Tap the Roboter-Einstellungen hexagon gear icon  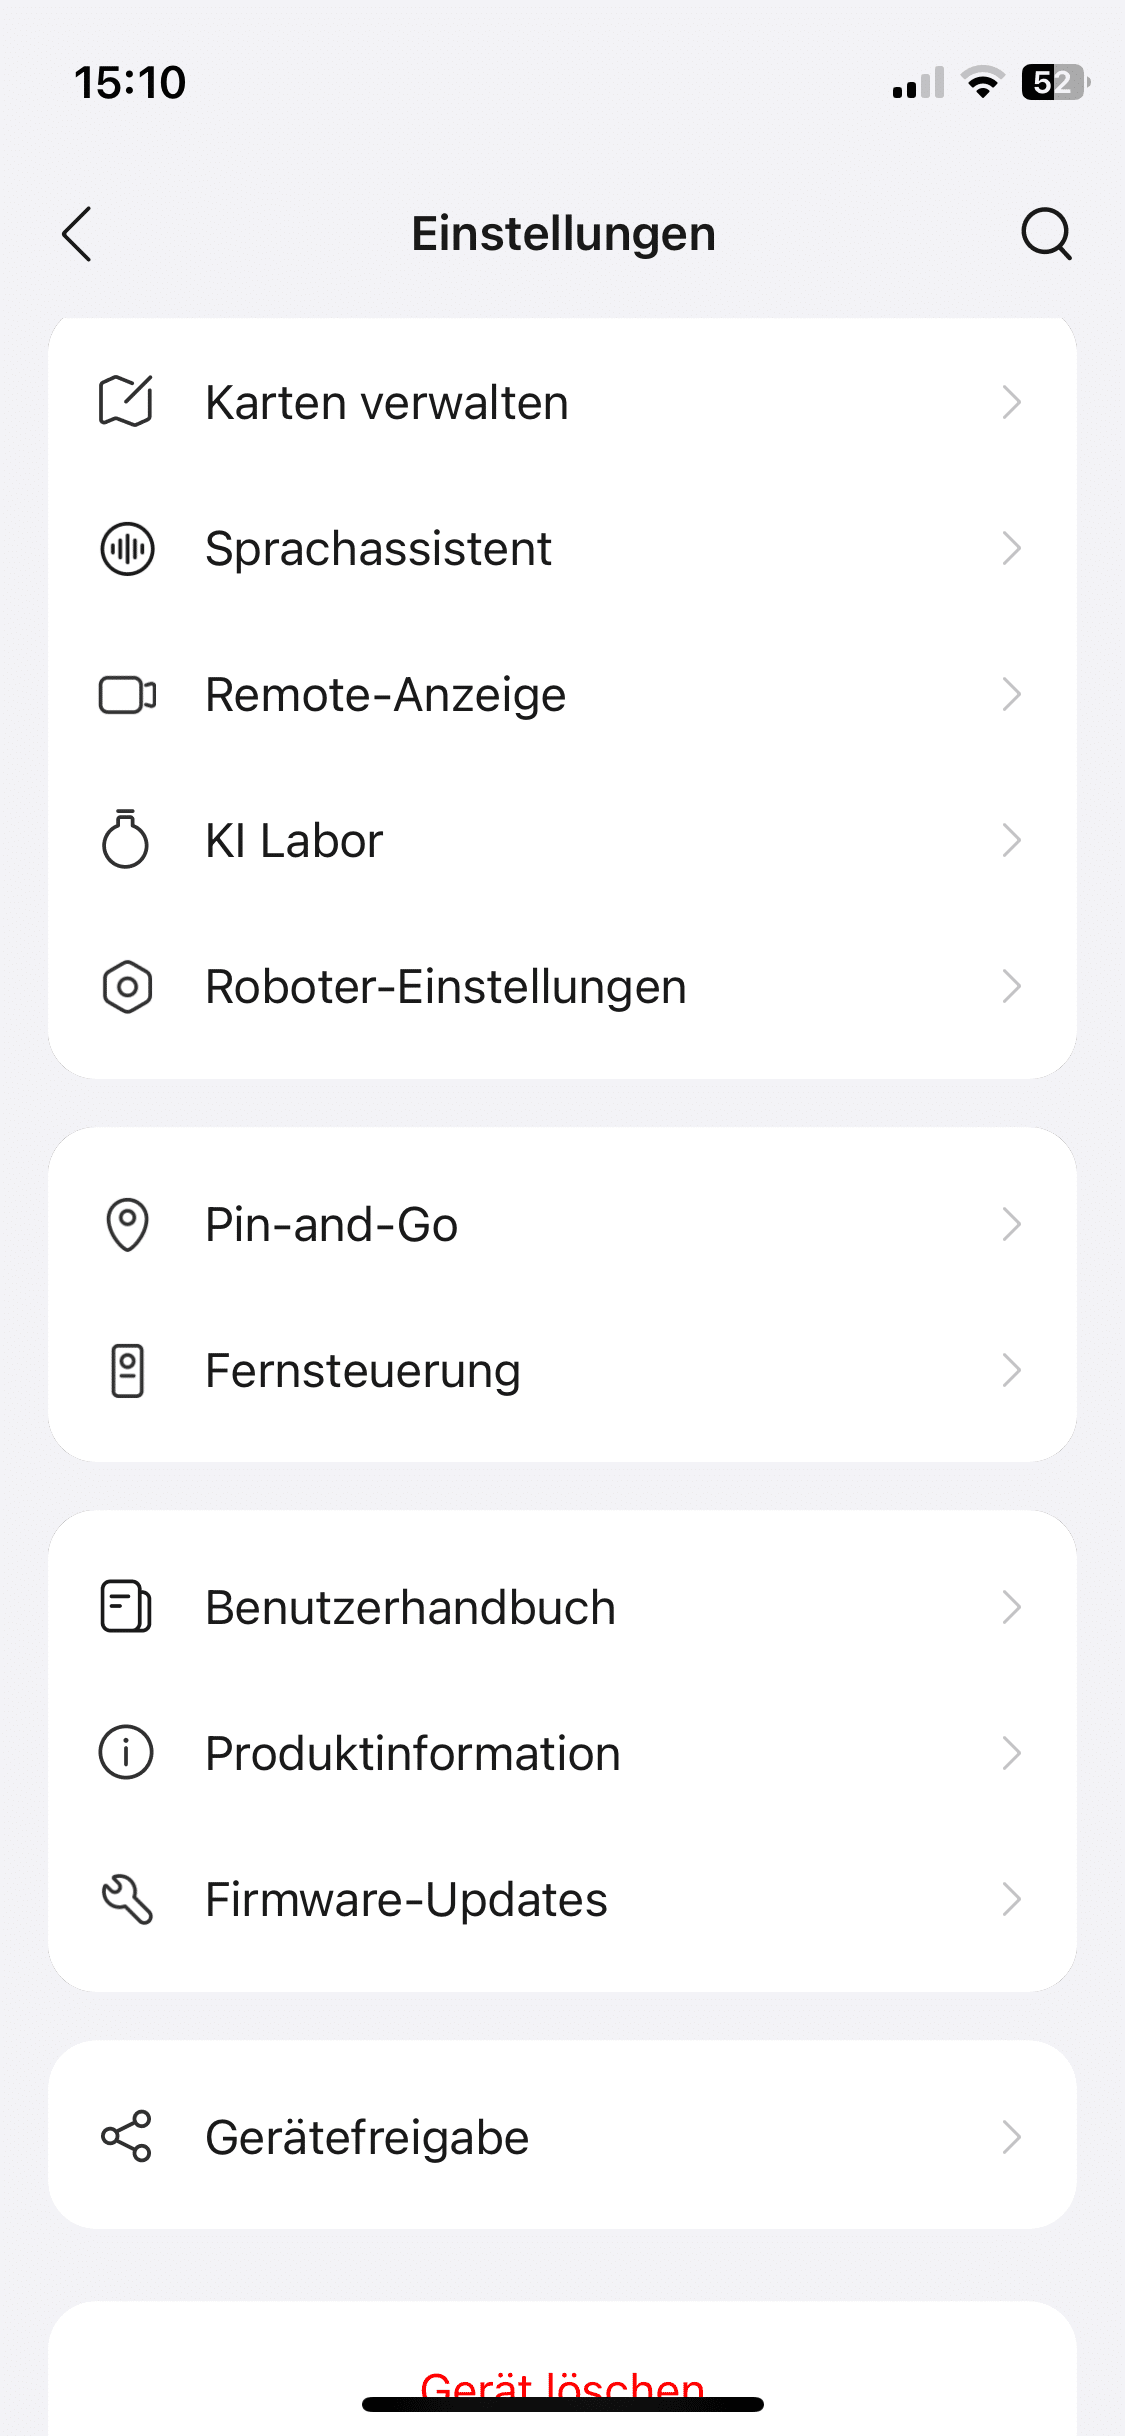(x=127, y=987)
